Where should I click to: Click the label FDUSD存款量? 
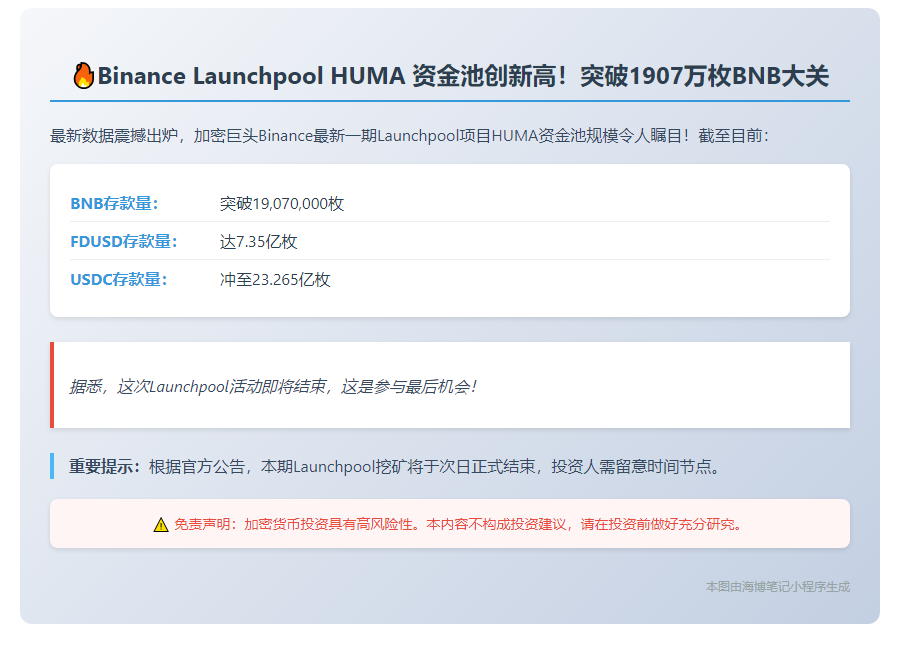[124, 241]
